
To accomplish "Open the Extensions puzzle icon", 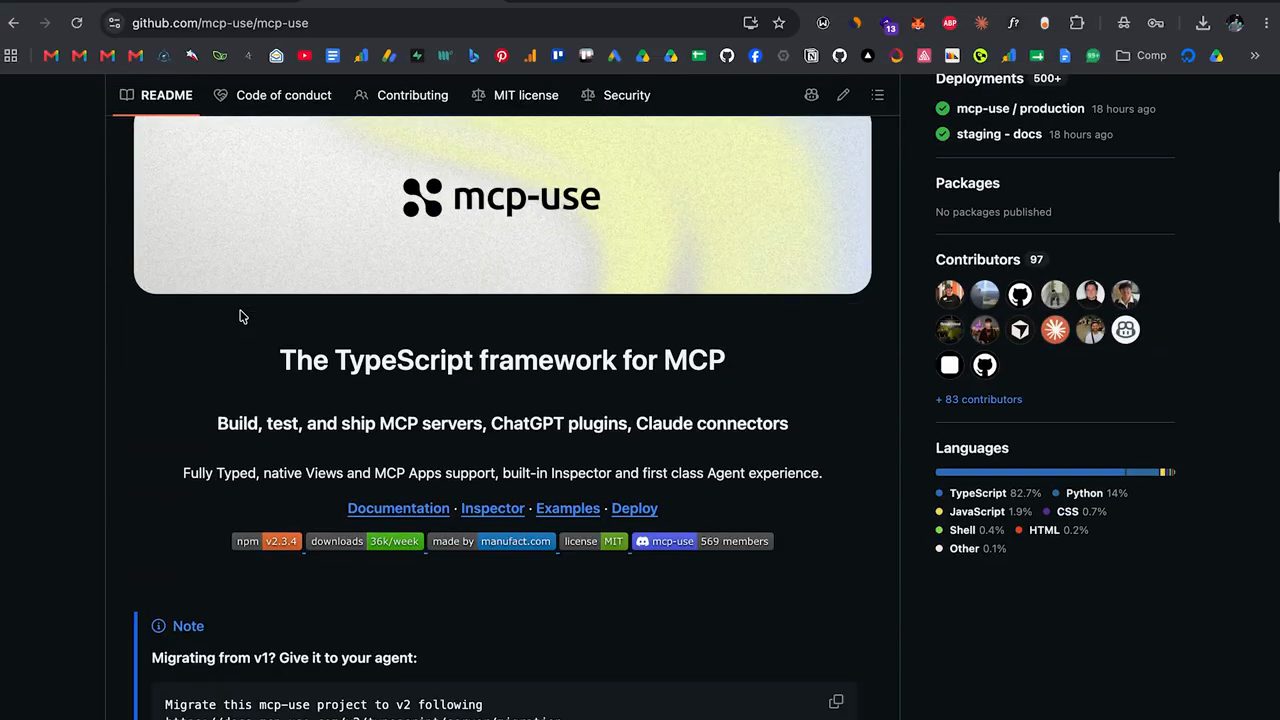I will click(x=1077, y=23).
